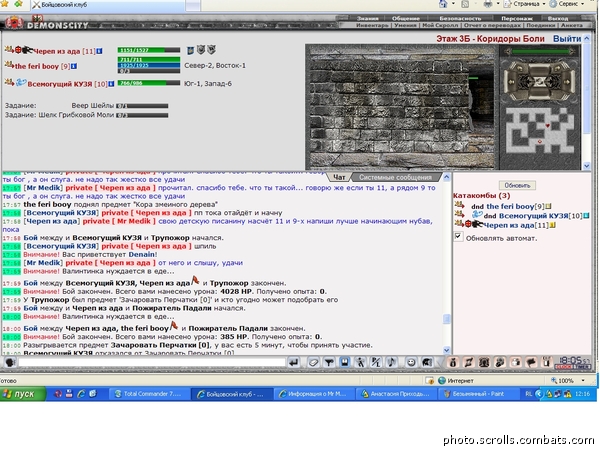Viewport: 600px width, 450px height.
Task: Click the dungeon minimap
Action: pyautogui.click(x=540, y=130)
